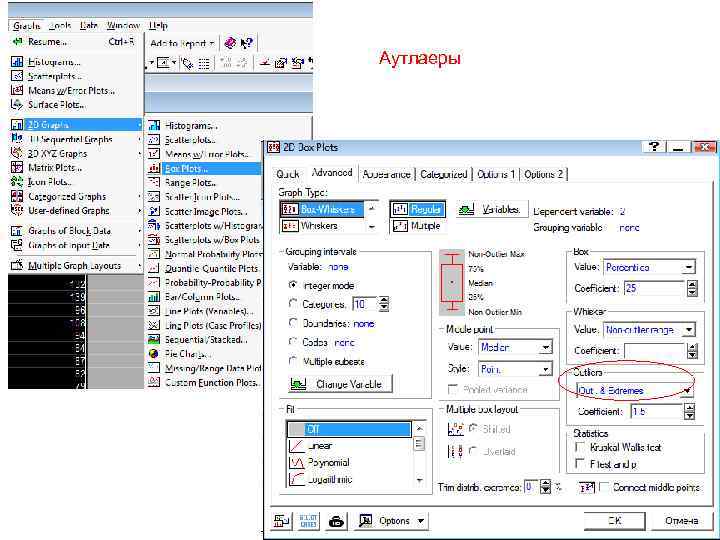Open User-defined Graphs submenu

coord(76,211)
